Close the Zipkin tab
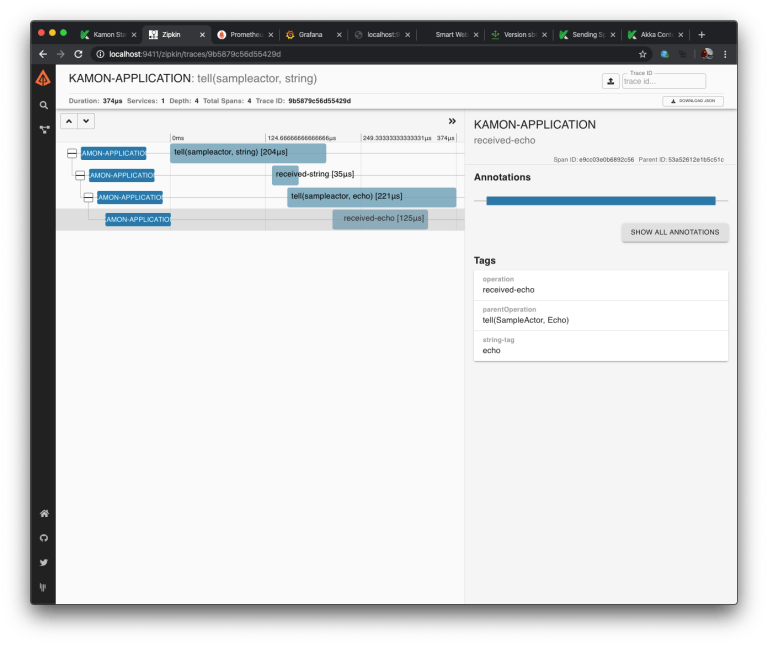 (202, 35)
